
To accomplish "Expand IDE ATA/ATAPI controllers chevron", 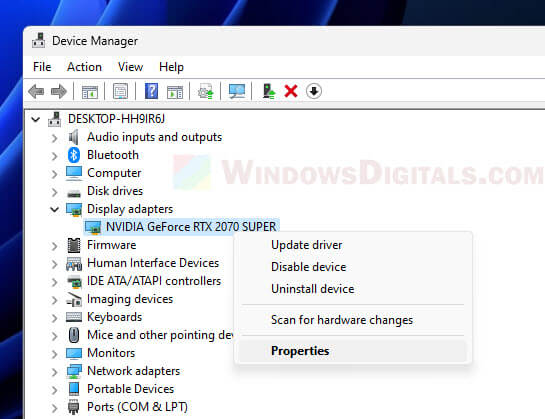I will click(x=55, y=282).
